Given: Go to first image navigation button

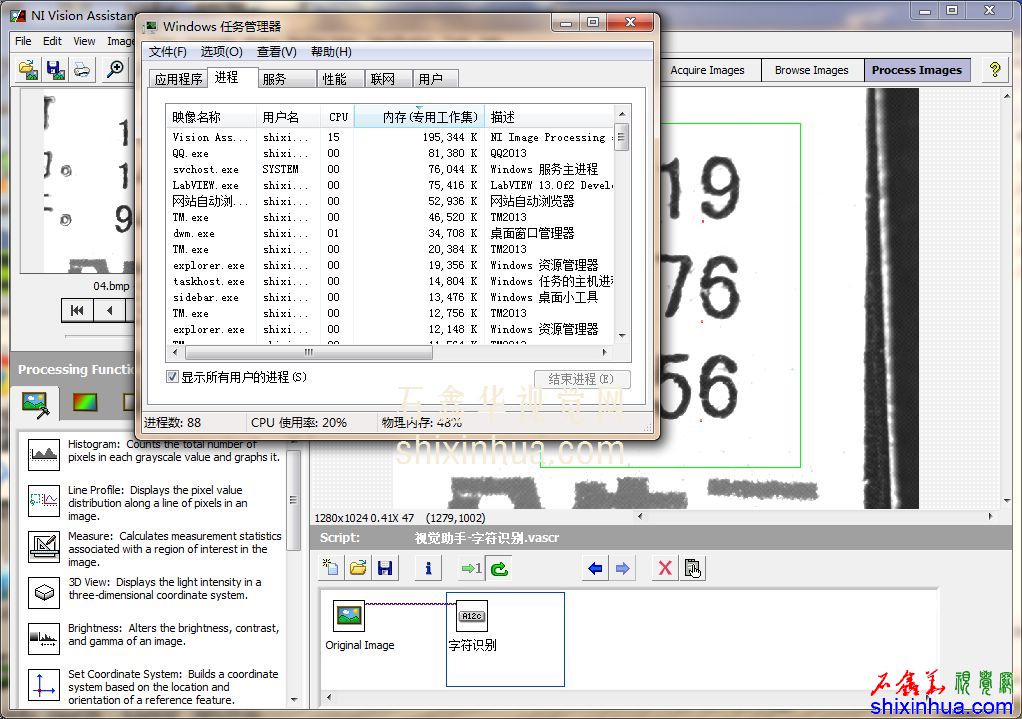Looking at the screenshot, I should tap(77, 311).
